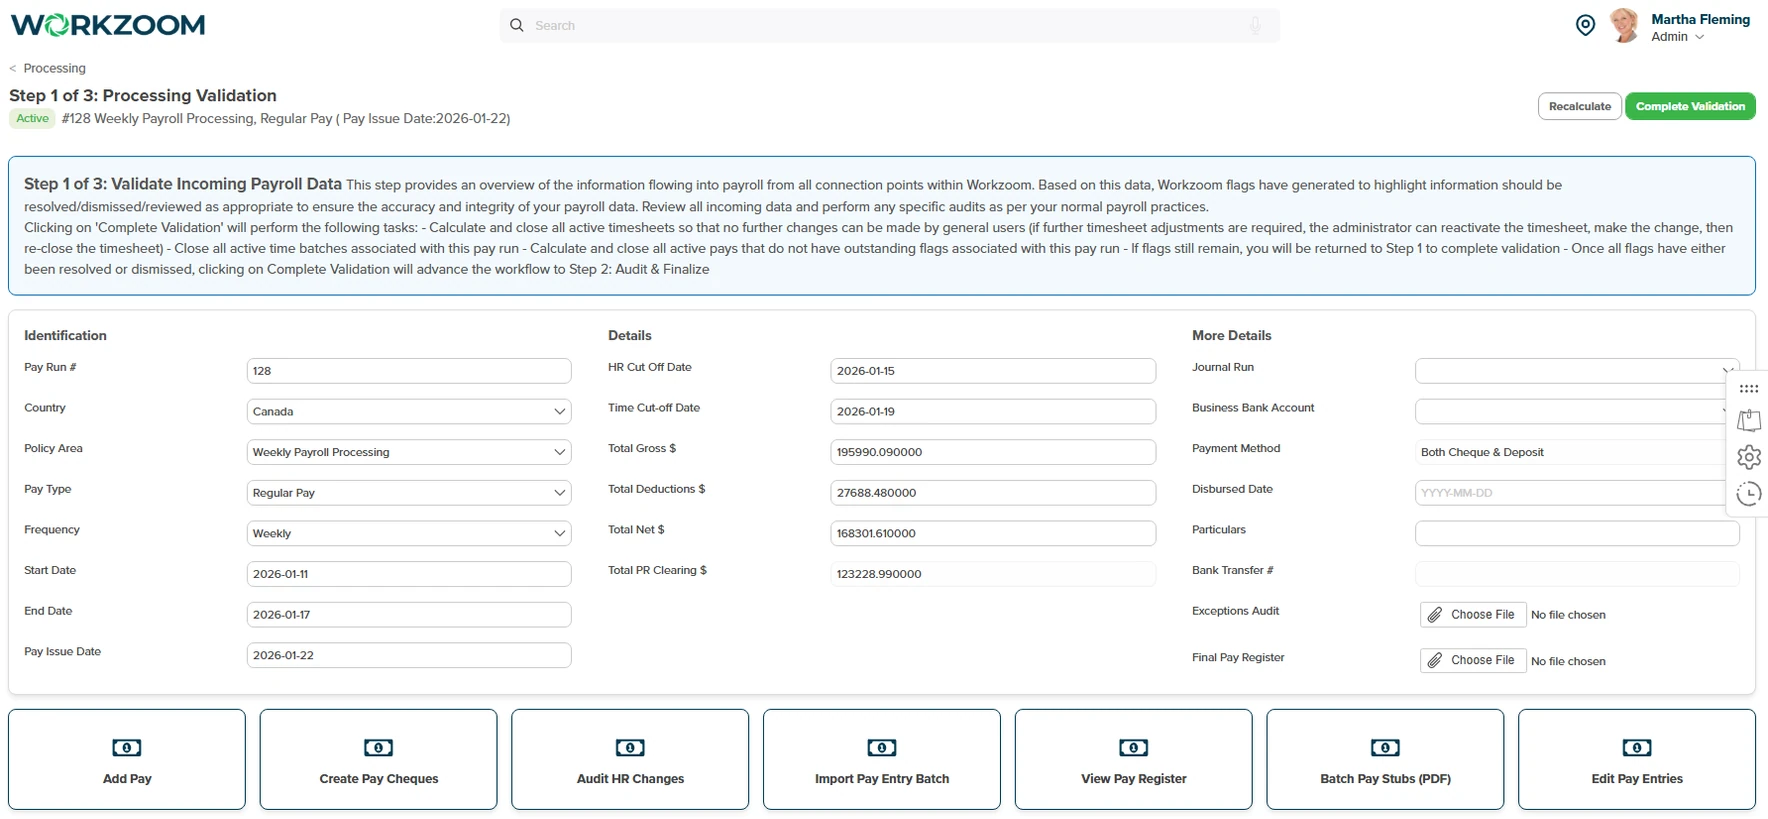Click Complete Validation button
1768x819 pixels.
point(1690,106)
